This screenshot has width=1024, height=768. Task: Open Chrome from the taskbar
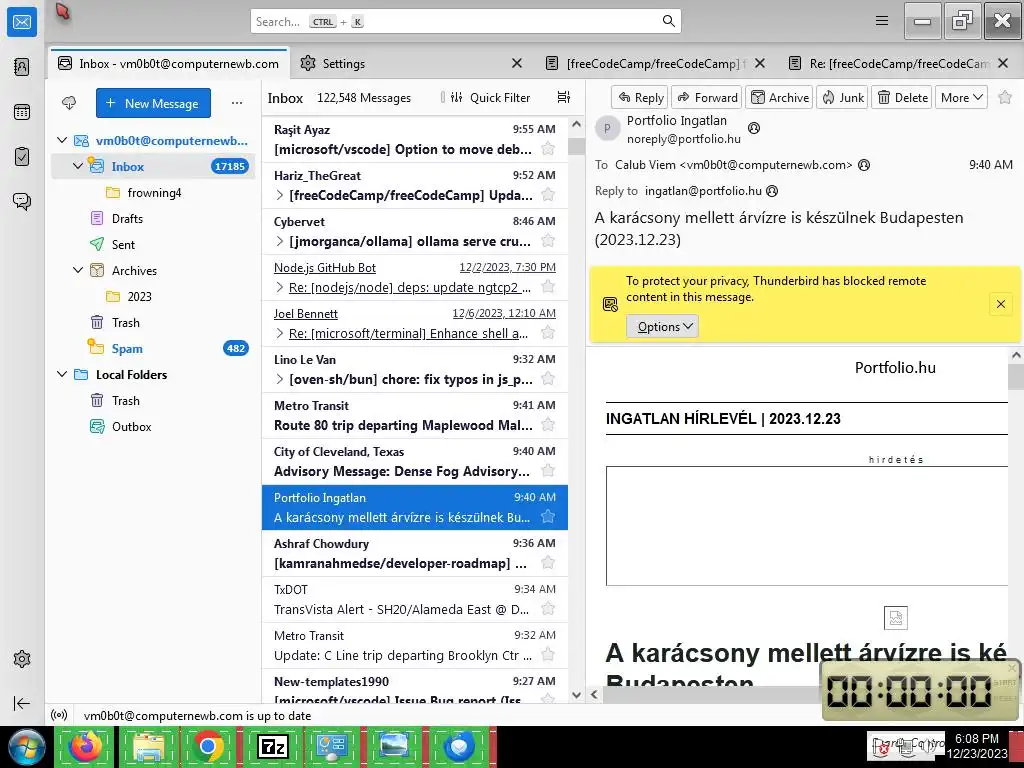coord(208,746)
